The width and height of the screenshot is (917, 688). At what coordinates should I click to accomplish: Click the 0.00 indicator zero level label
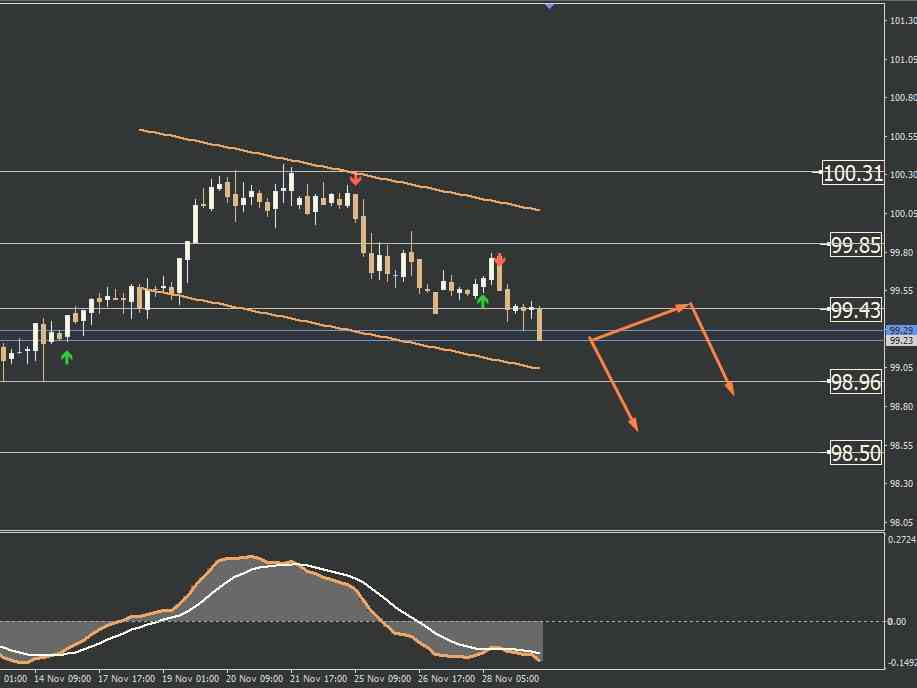(x=897, y=621)
